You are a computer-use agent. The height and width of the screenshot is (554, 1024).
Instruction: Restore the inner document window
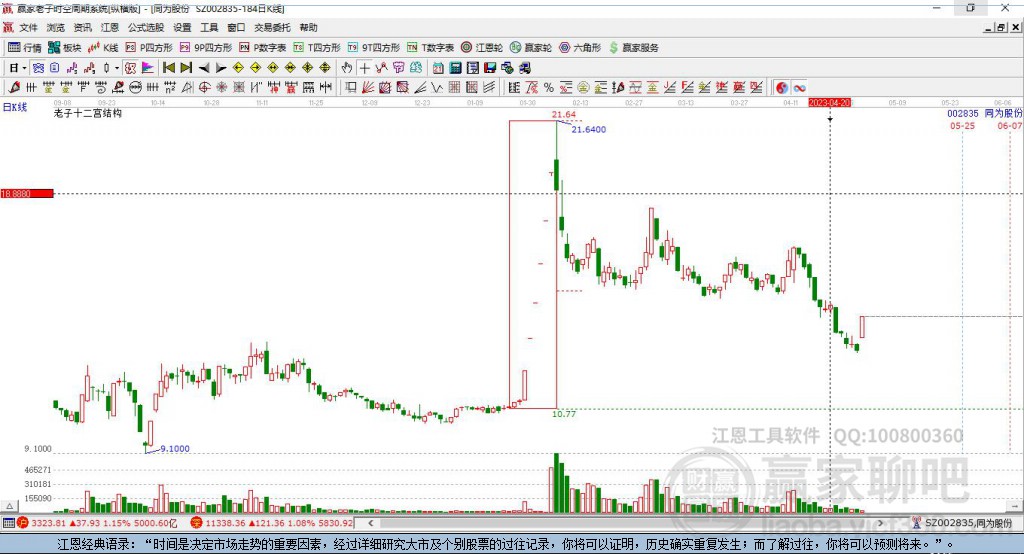click(x=1001, y=27)
